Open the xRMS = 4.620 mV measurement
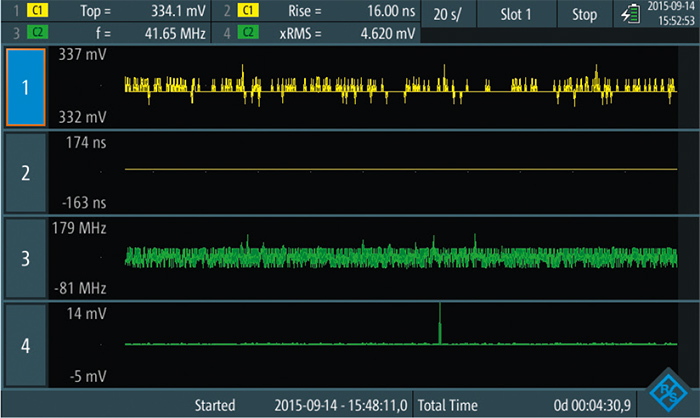 [x=340, y=33]
